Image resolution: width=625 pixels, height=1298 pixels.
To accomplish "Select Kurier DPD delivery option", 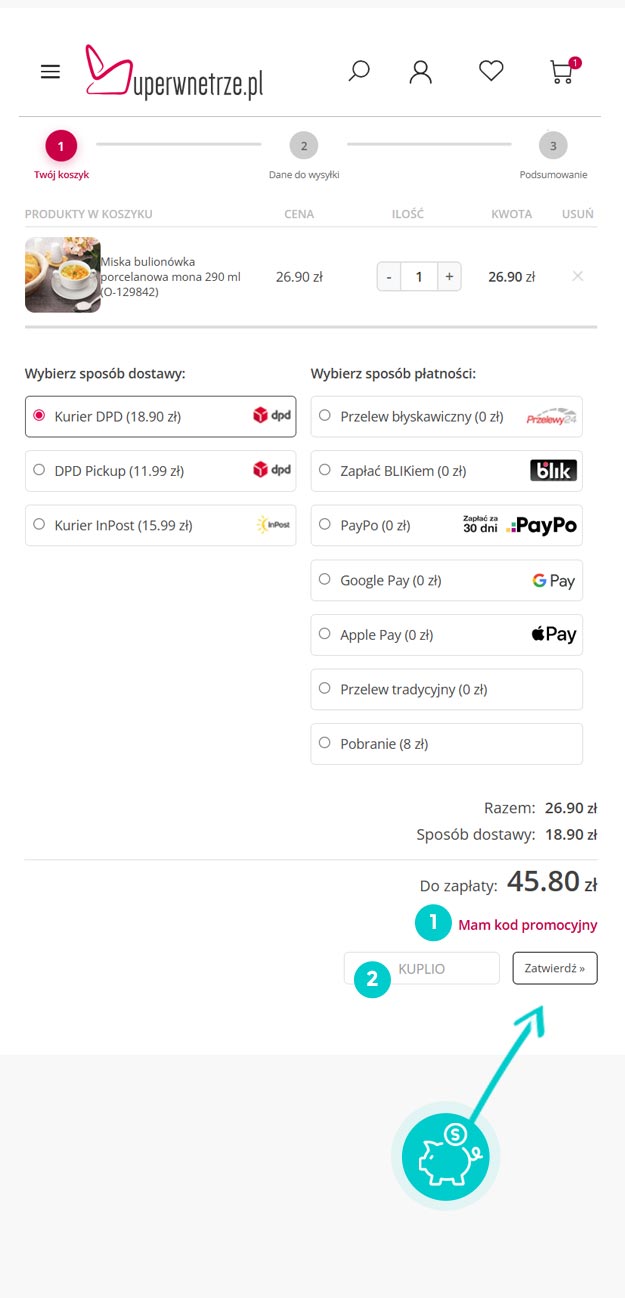I will 39,416.
